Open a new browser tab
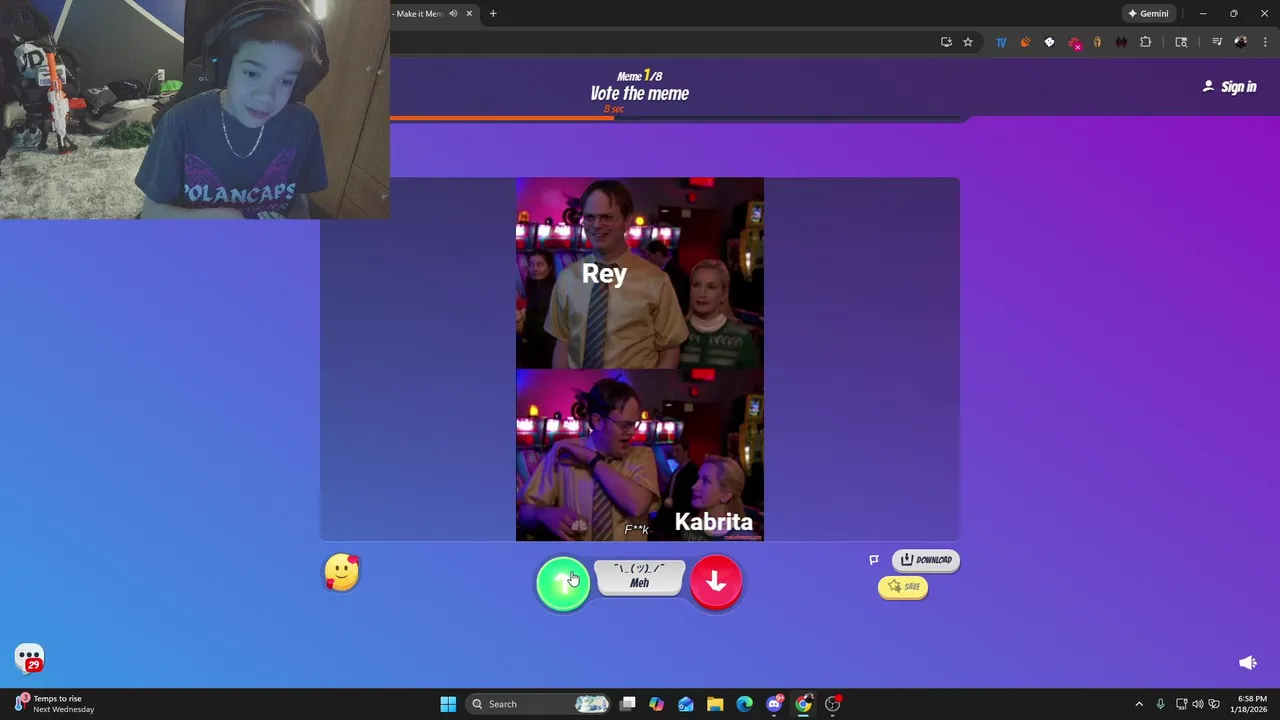The width and height of the screenshot is (1280, 720). click(x=493, y=14)
